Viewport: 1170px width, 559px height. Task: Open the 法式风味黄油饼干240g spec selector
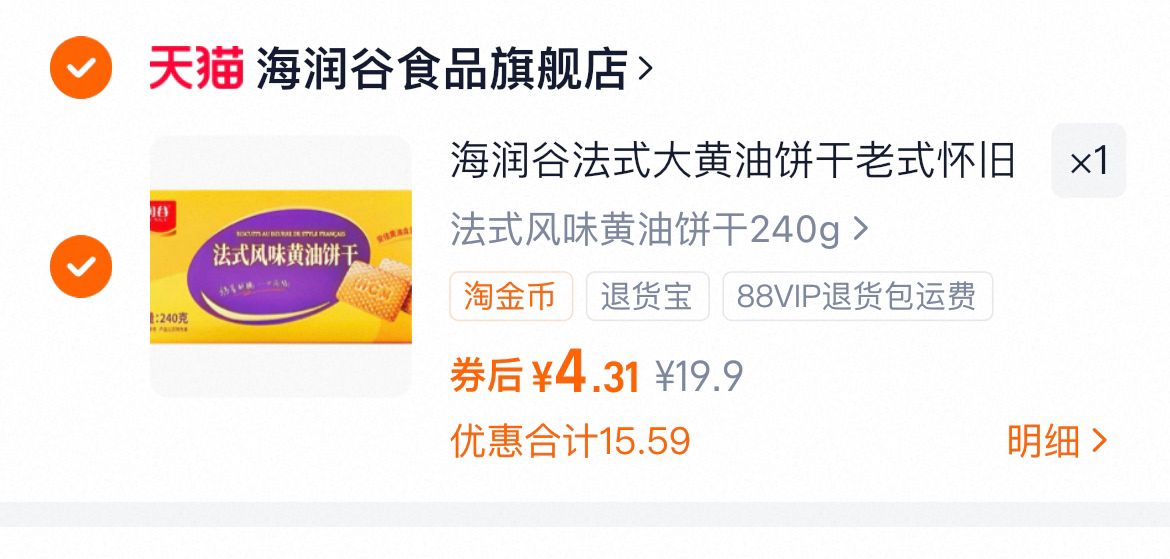click(x=659, y=230)
